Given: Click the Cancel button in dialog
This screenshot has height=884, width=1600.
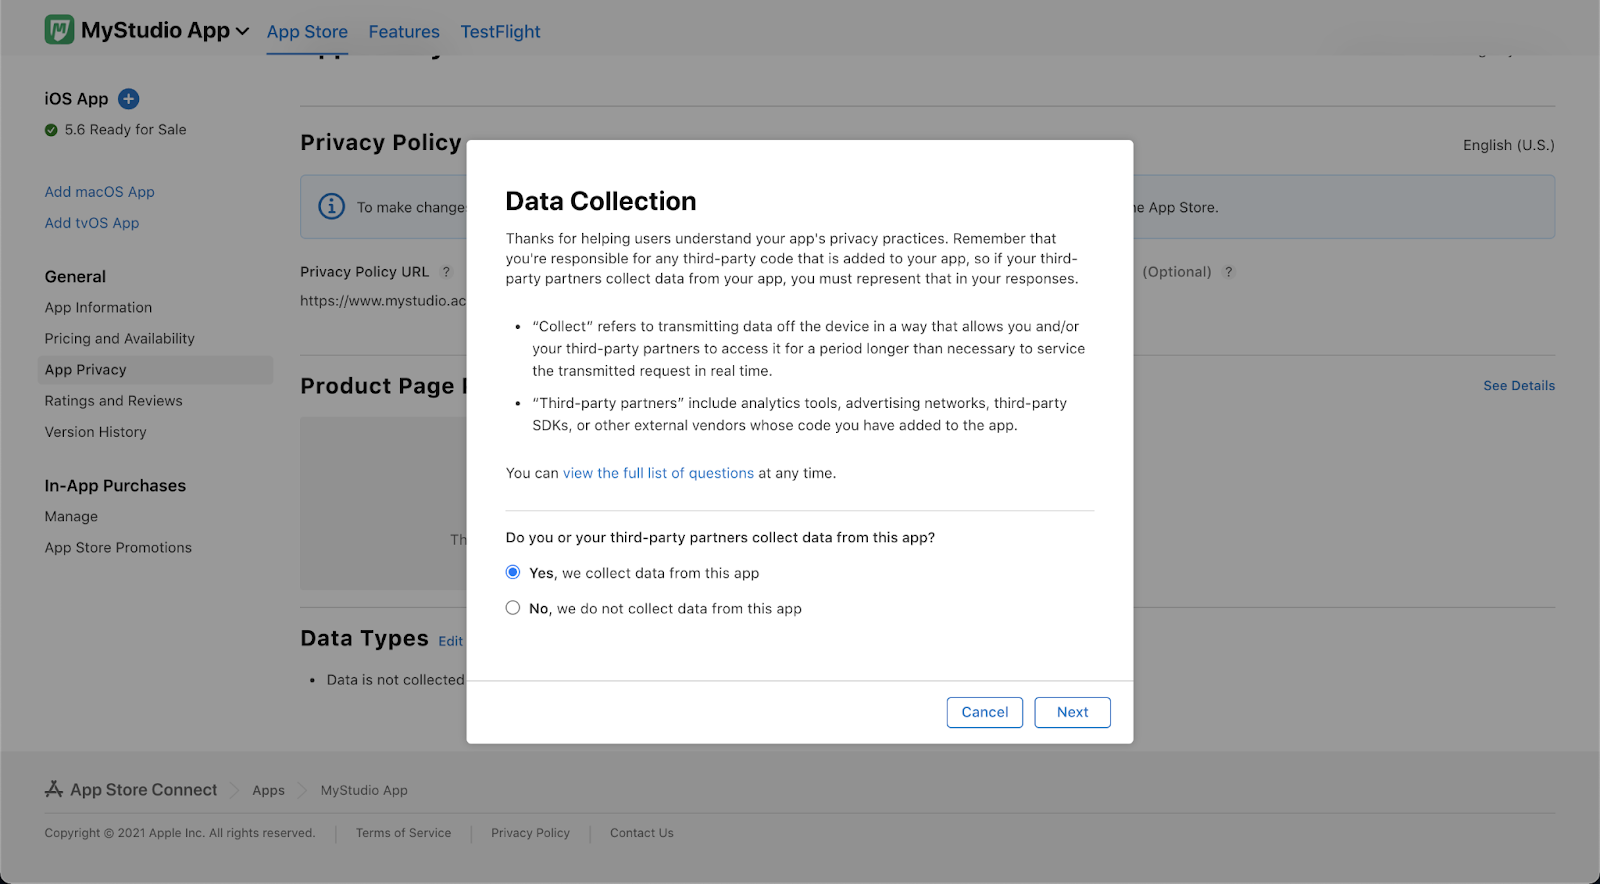Looking at the screenshot, I should tap(985, 712).
